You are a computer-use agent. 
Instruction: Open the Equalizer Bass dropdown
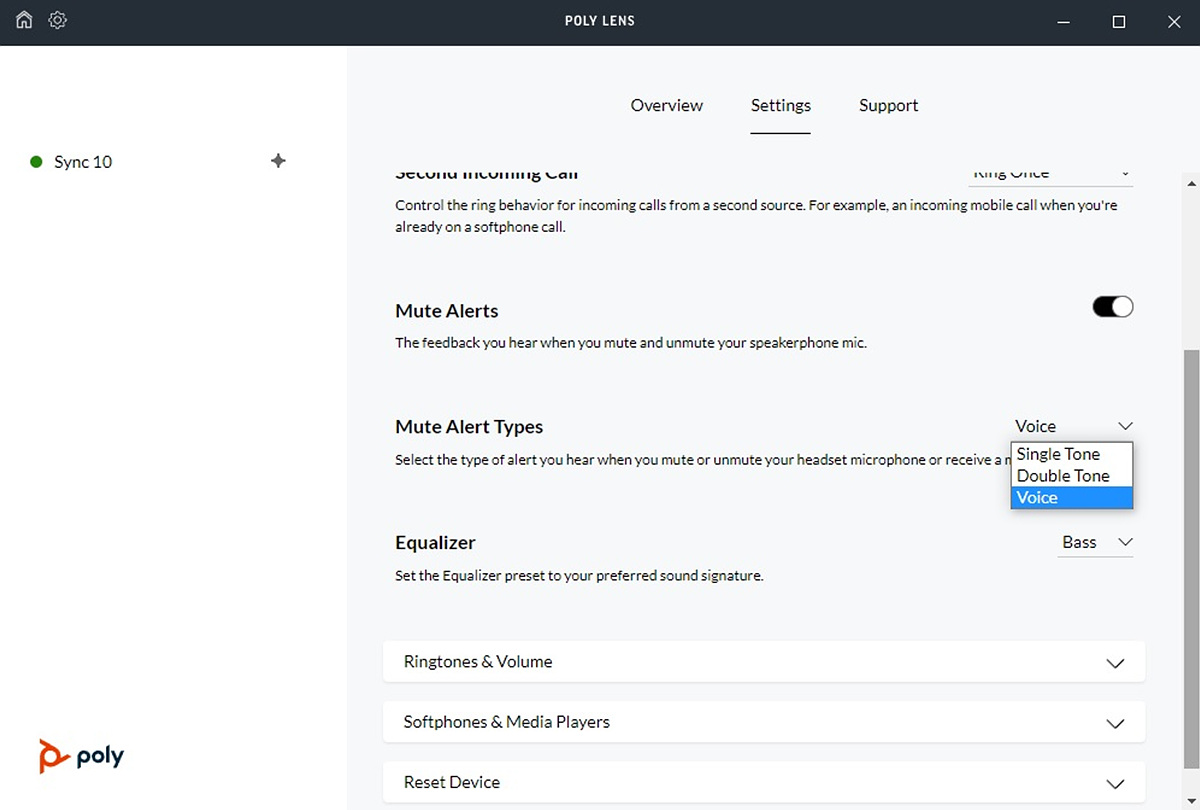click(x=1096, y=542)
